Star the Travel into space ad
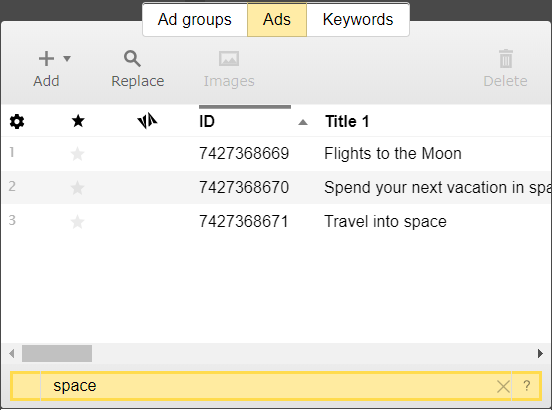Image resolution: width=552 pixels, height=410 pixels. 77,222
